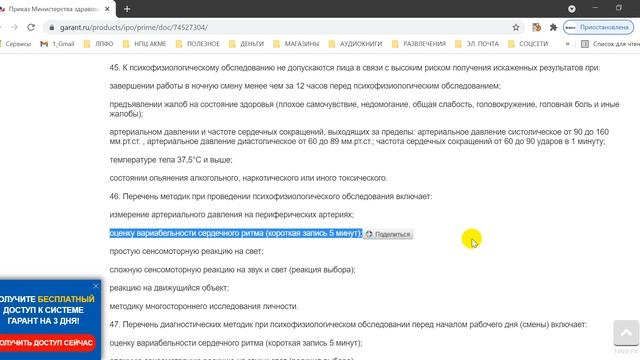Select the Приказ Министерства здравоохранения tab
This screenshot has width=640, height=360.
[53, 9]
